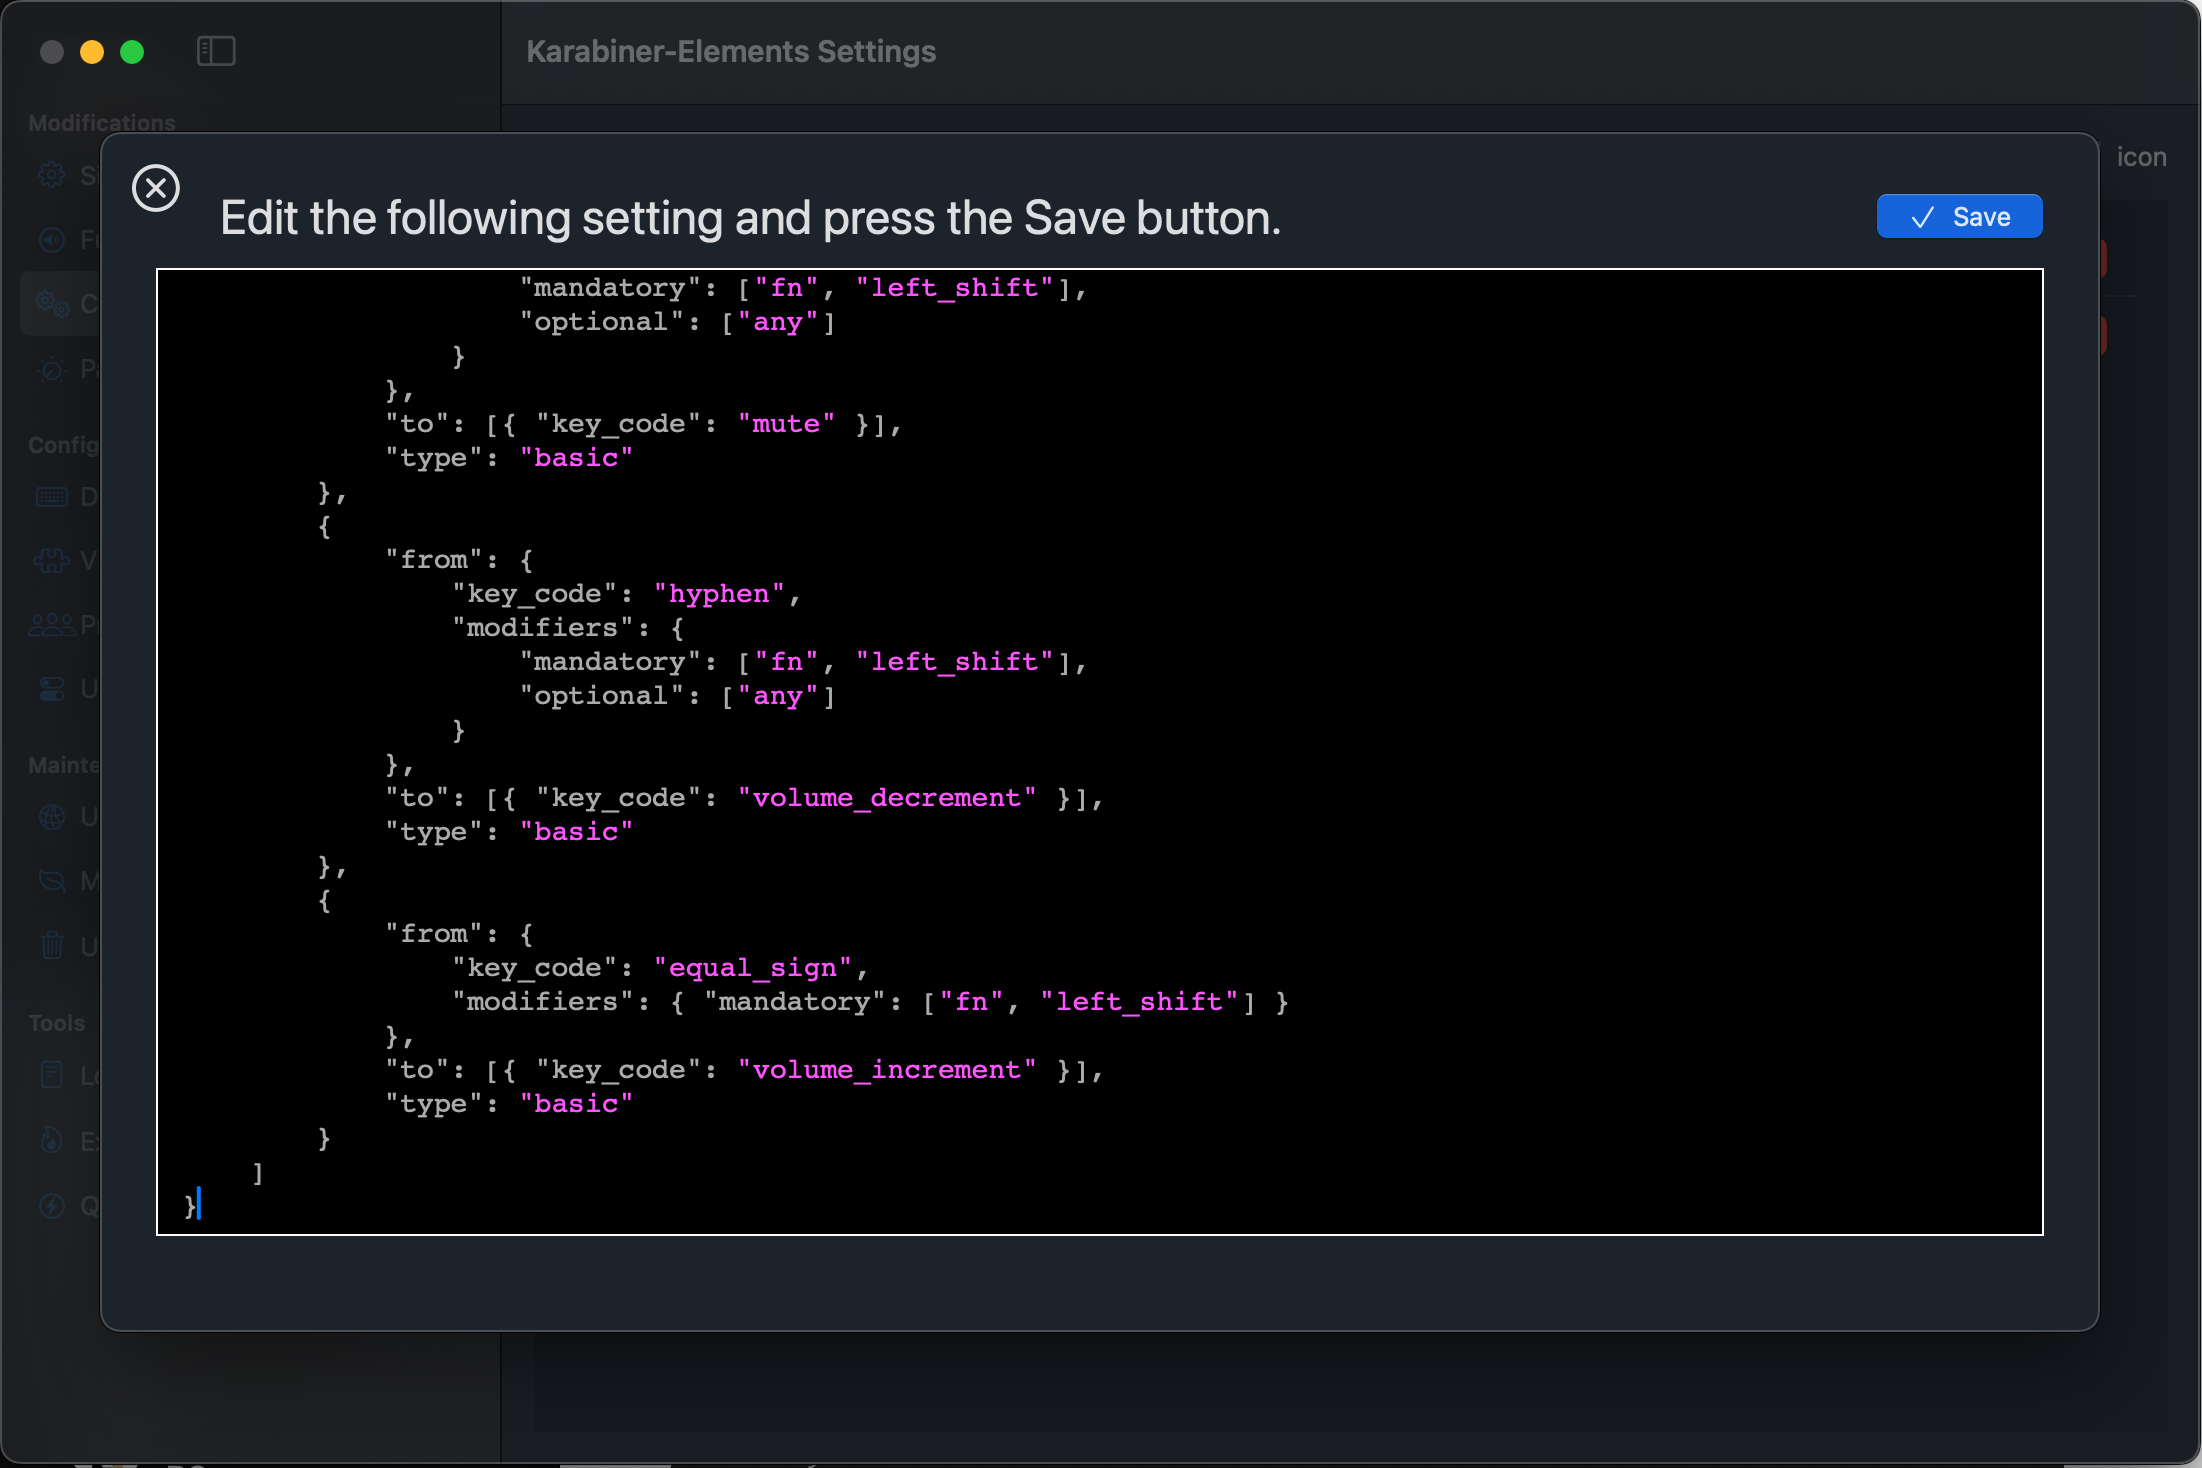The image size is (2202, 1468).
Task: Click the "mute" value in the code
Action: click(786, 424)
